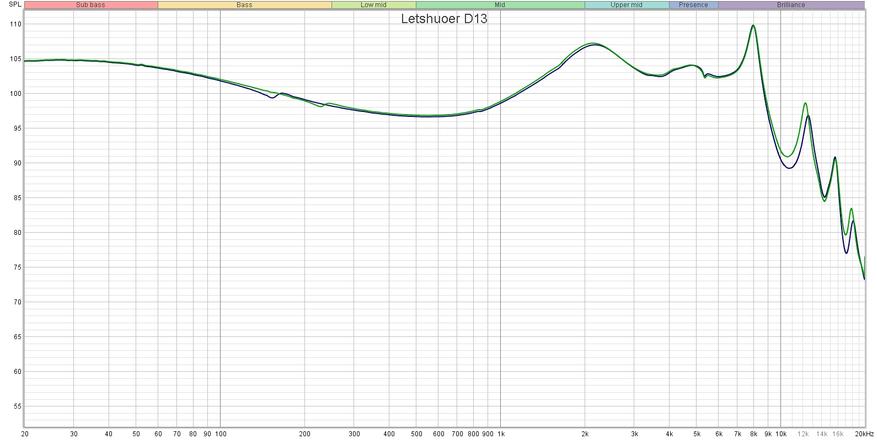Click the 6k frequency axis label
Viewport: 877px width, 440px height.
click(x=719, y=434)
